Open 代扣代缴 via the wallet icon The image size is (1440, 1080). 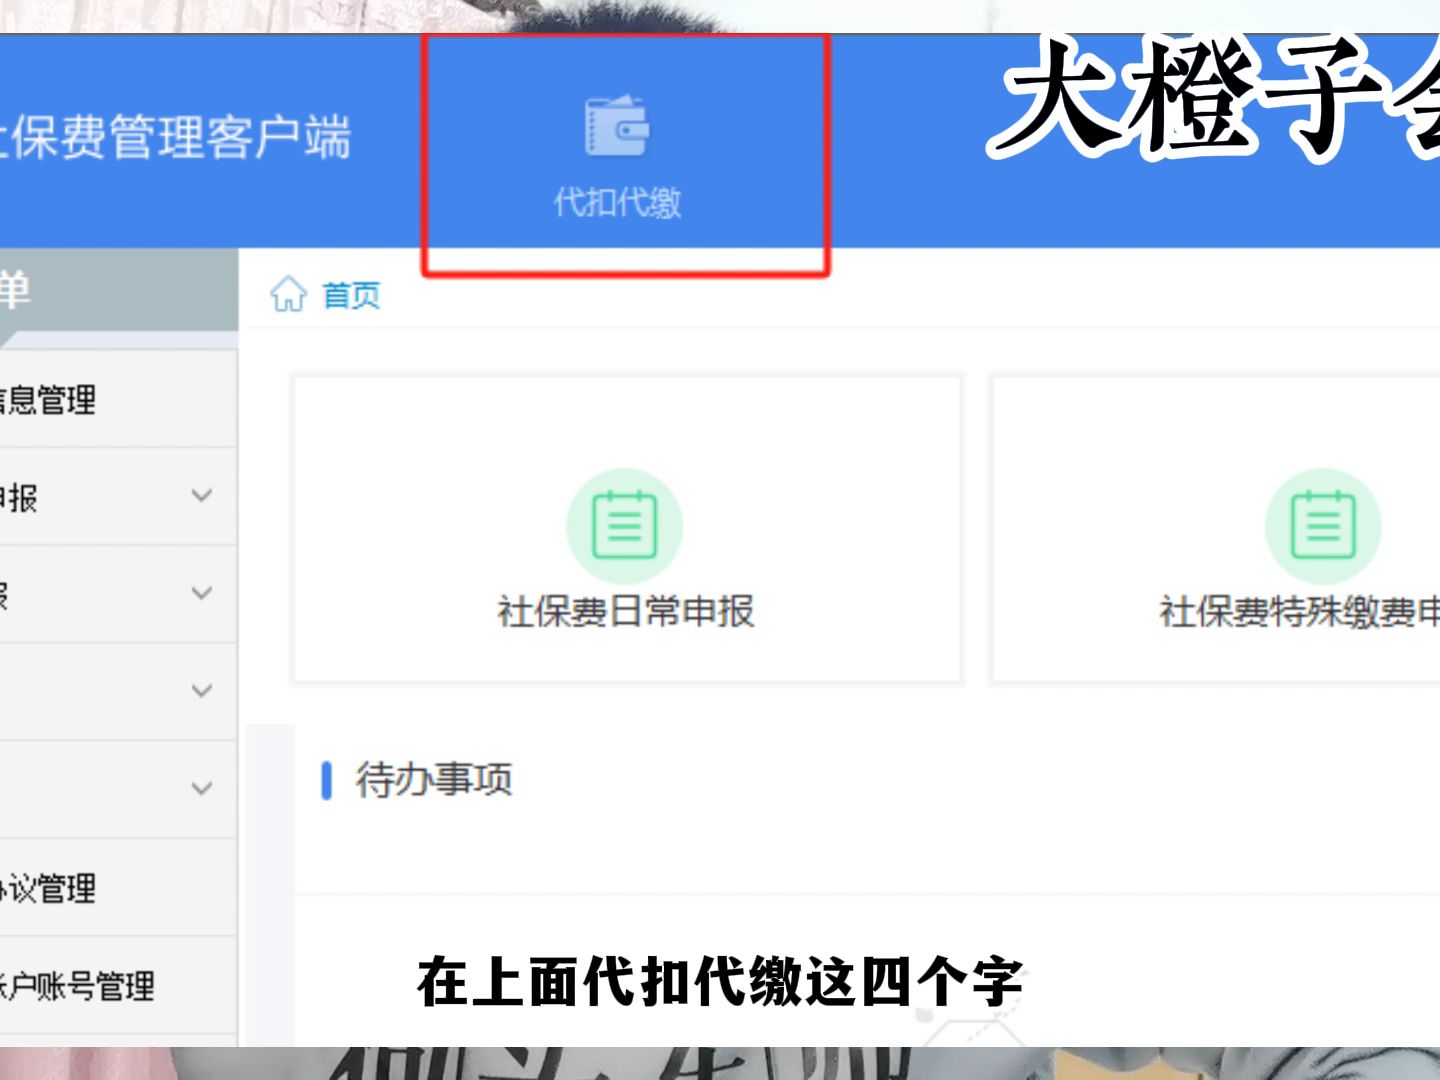[x=616, y=125]
